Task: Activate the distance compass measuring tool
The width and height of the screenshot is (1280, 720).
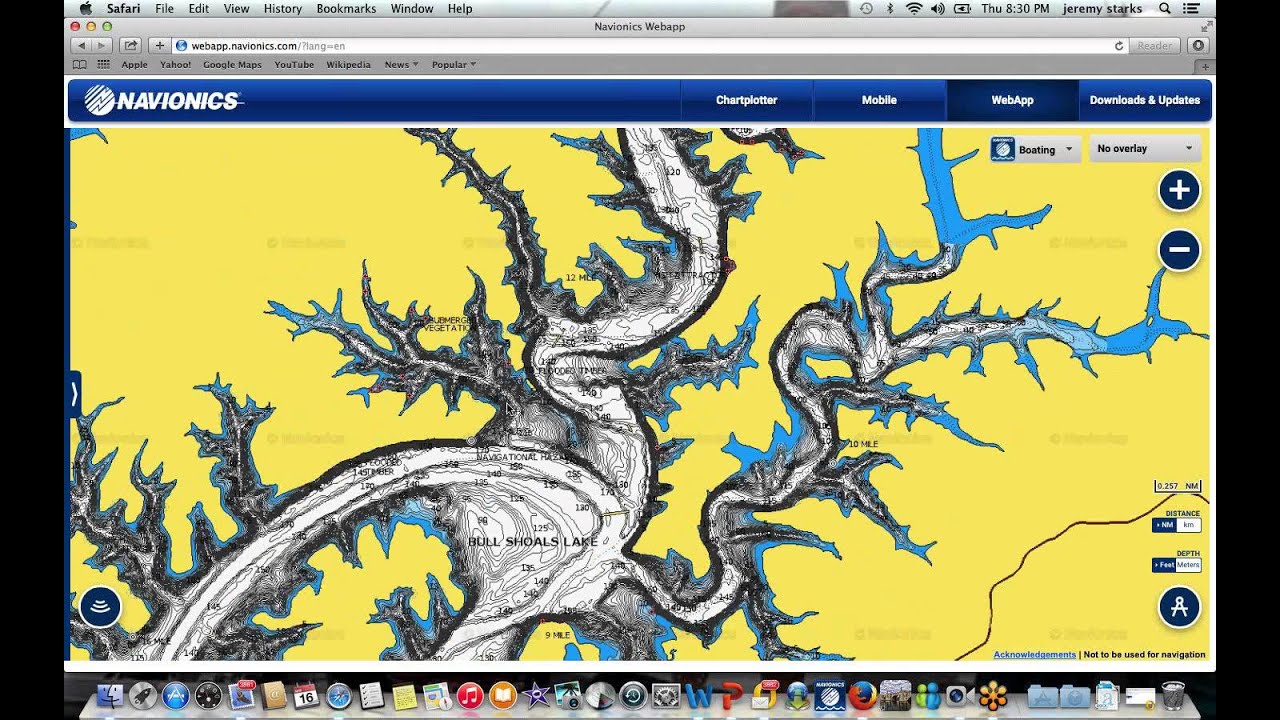Action: (1179, 607)
